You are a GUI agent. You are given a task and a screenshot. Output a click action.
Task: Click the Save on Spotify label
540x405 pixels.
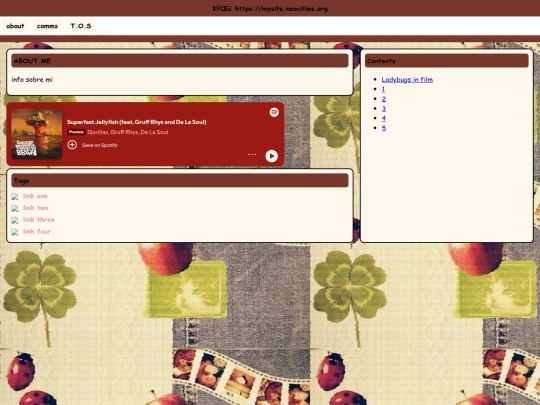100,145
